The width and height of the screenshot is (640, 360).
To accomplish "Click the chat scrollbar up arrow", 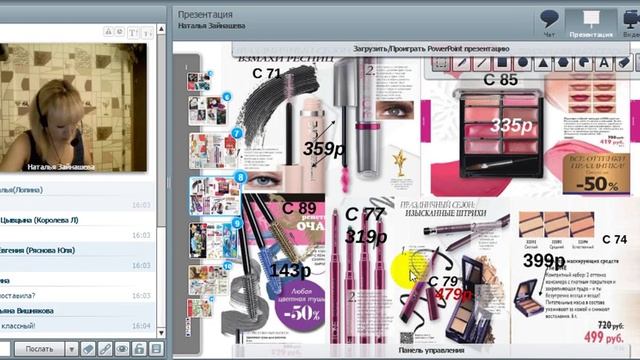I will point(161,29).
